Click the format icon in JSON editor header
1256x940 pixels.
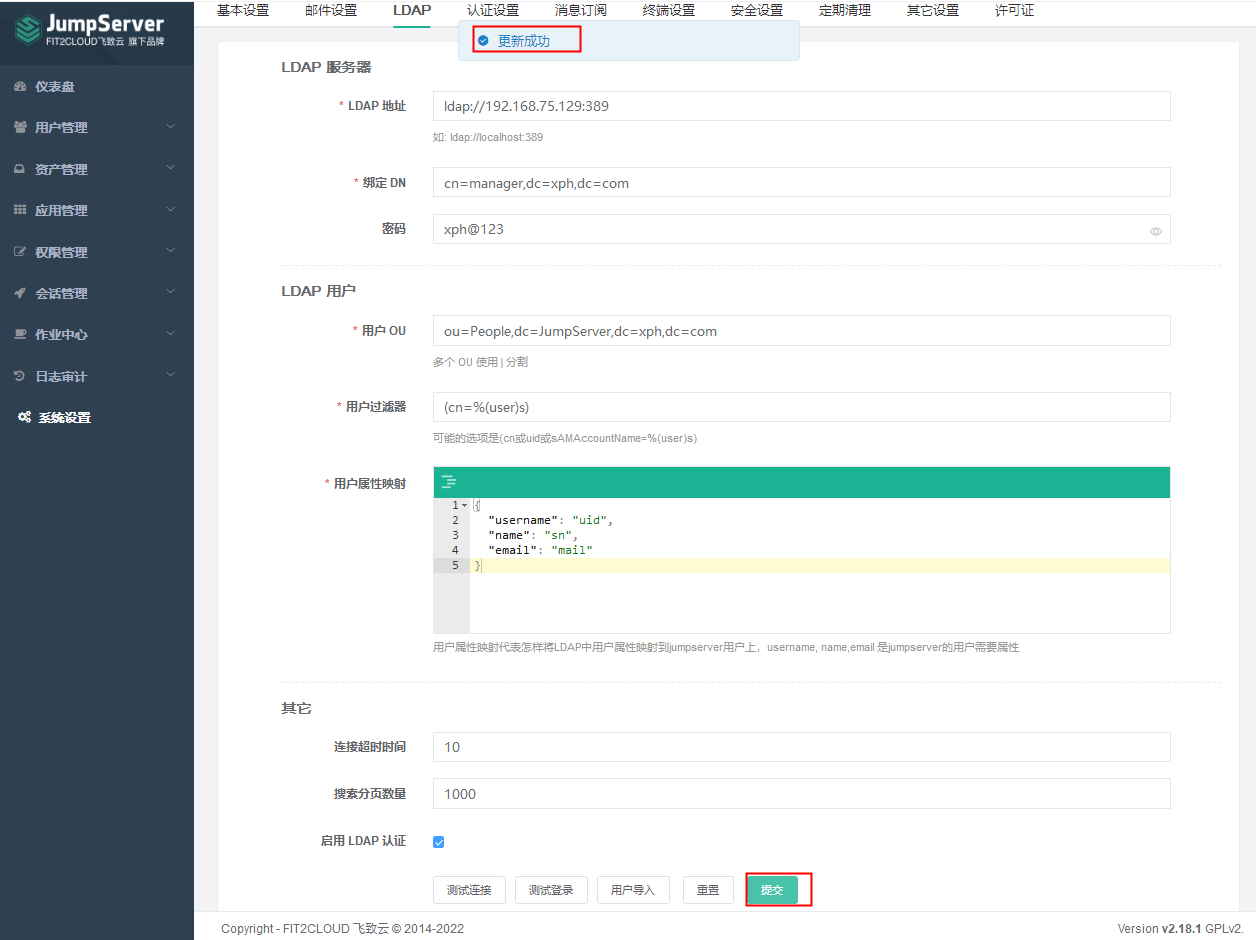click(x=449, y=482)
